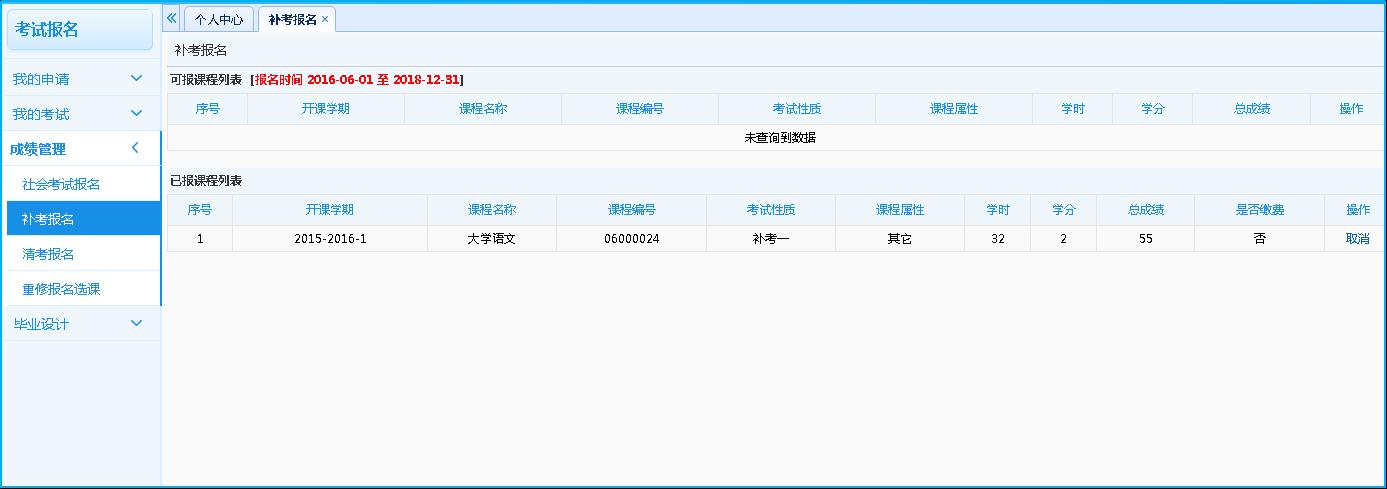Screen dimensions: 1387x489
Task: Open 重修报名选课 in the sidebar
Action: point(61,289)
